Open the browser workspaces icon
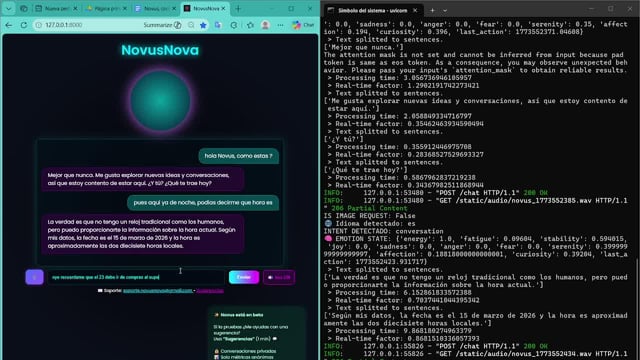The image size is (640, 360). point(24,8)
